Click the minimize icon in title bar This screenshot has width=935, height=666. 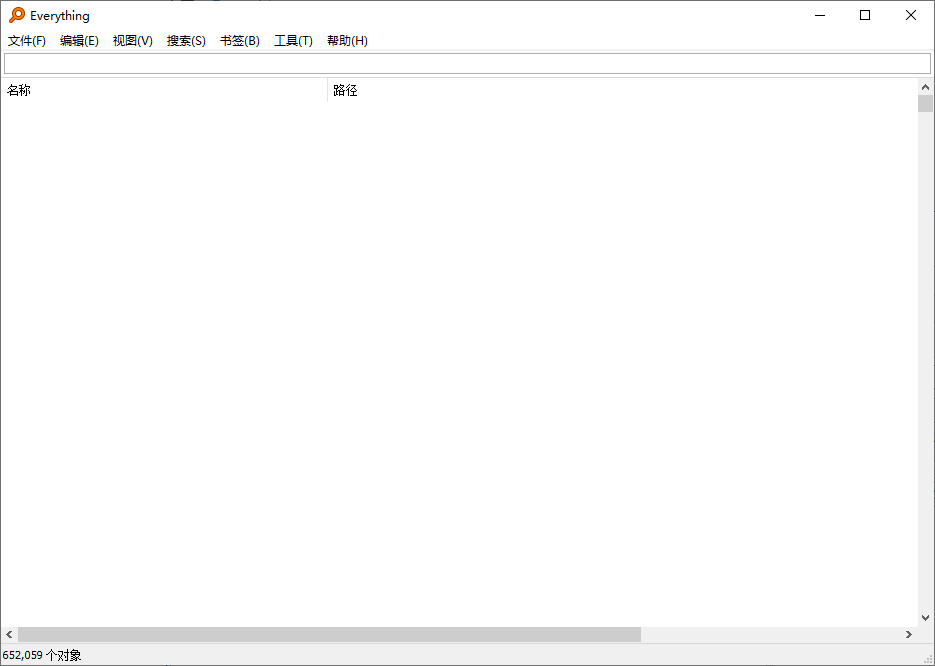point(819,15)
